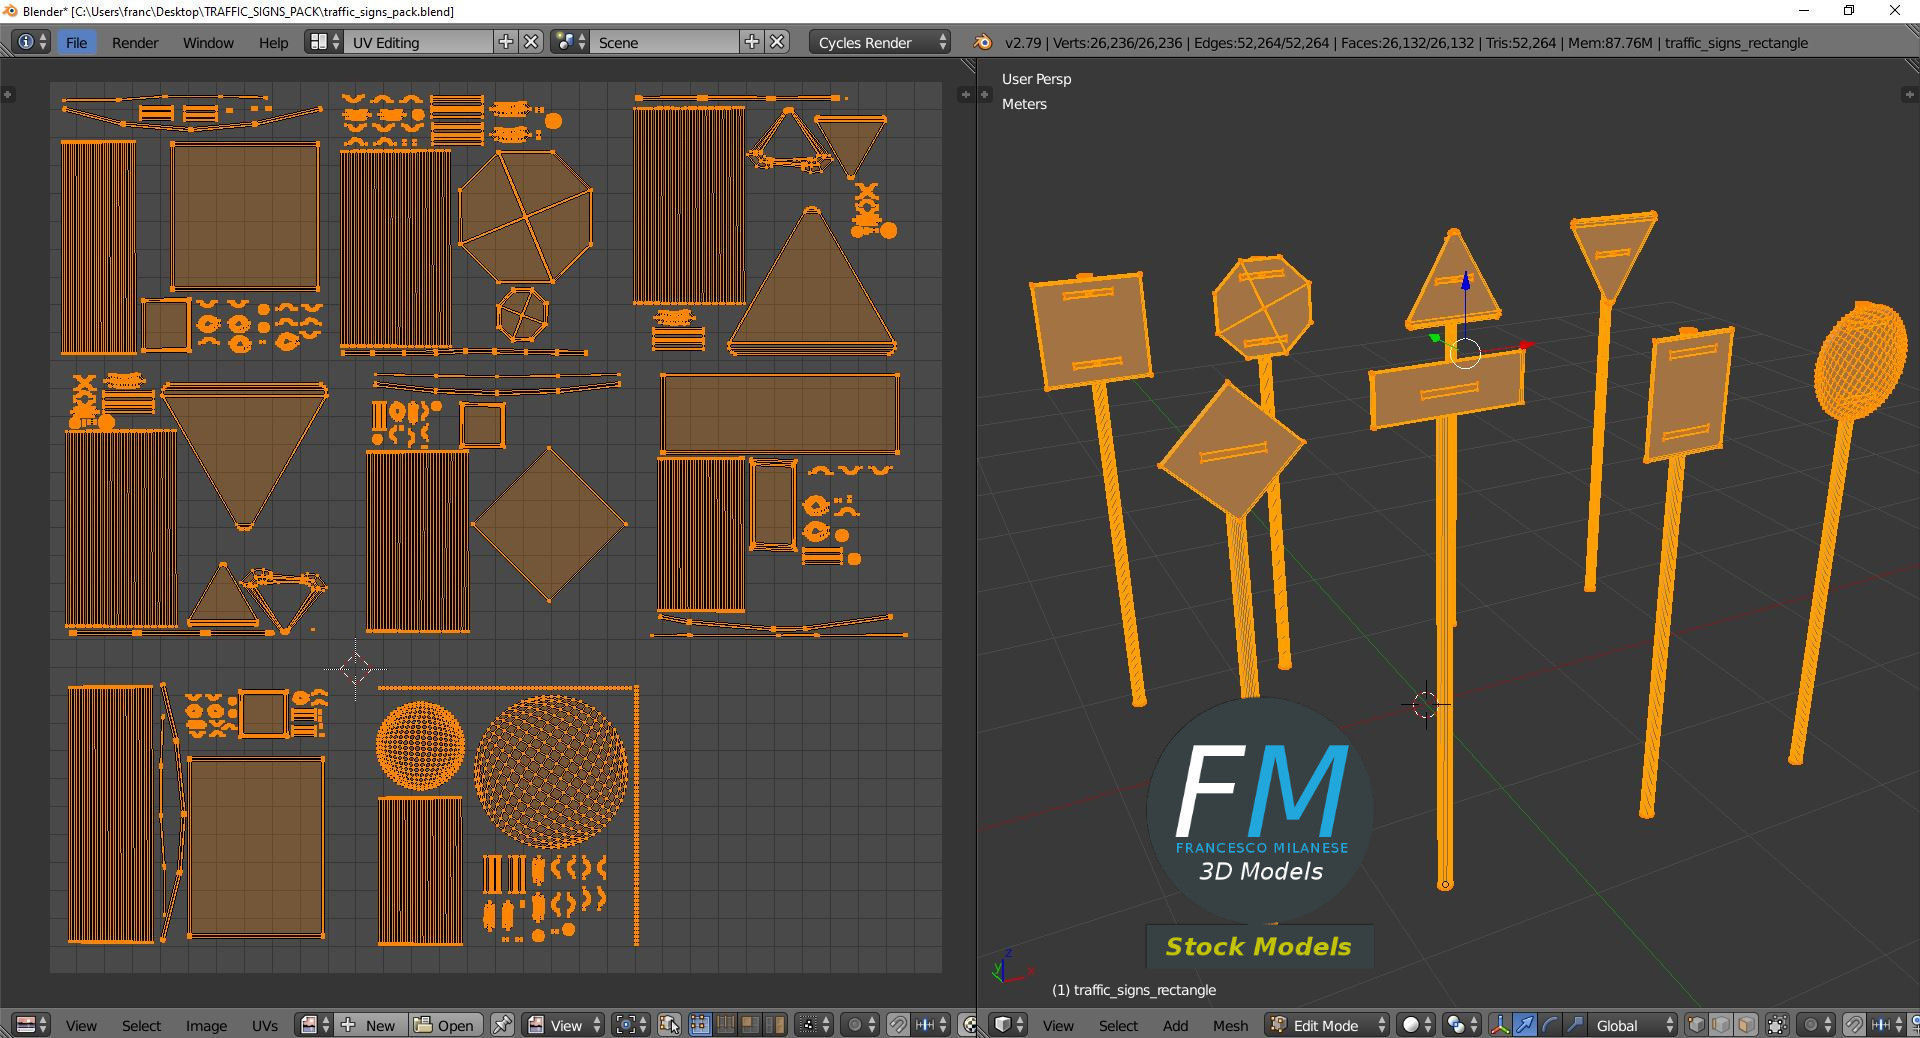Open the Image menu

pyautogui.click(x=206, y=1025)
